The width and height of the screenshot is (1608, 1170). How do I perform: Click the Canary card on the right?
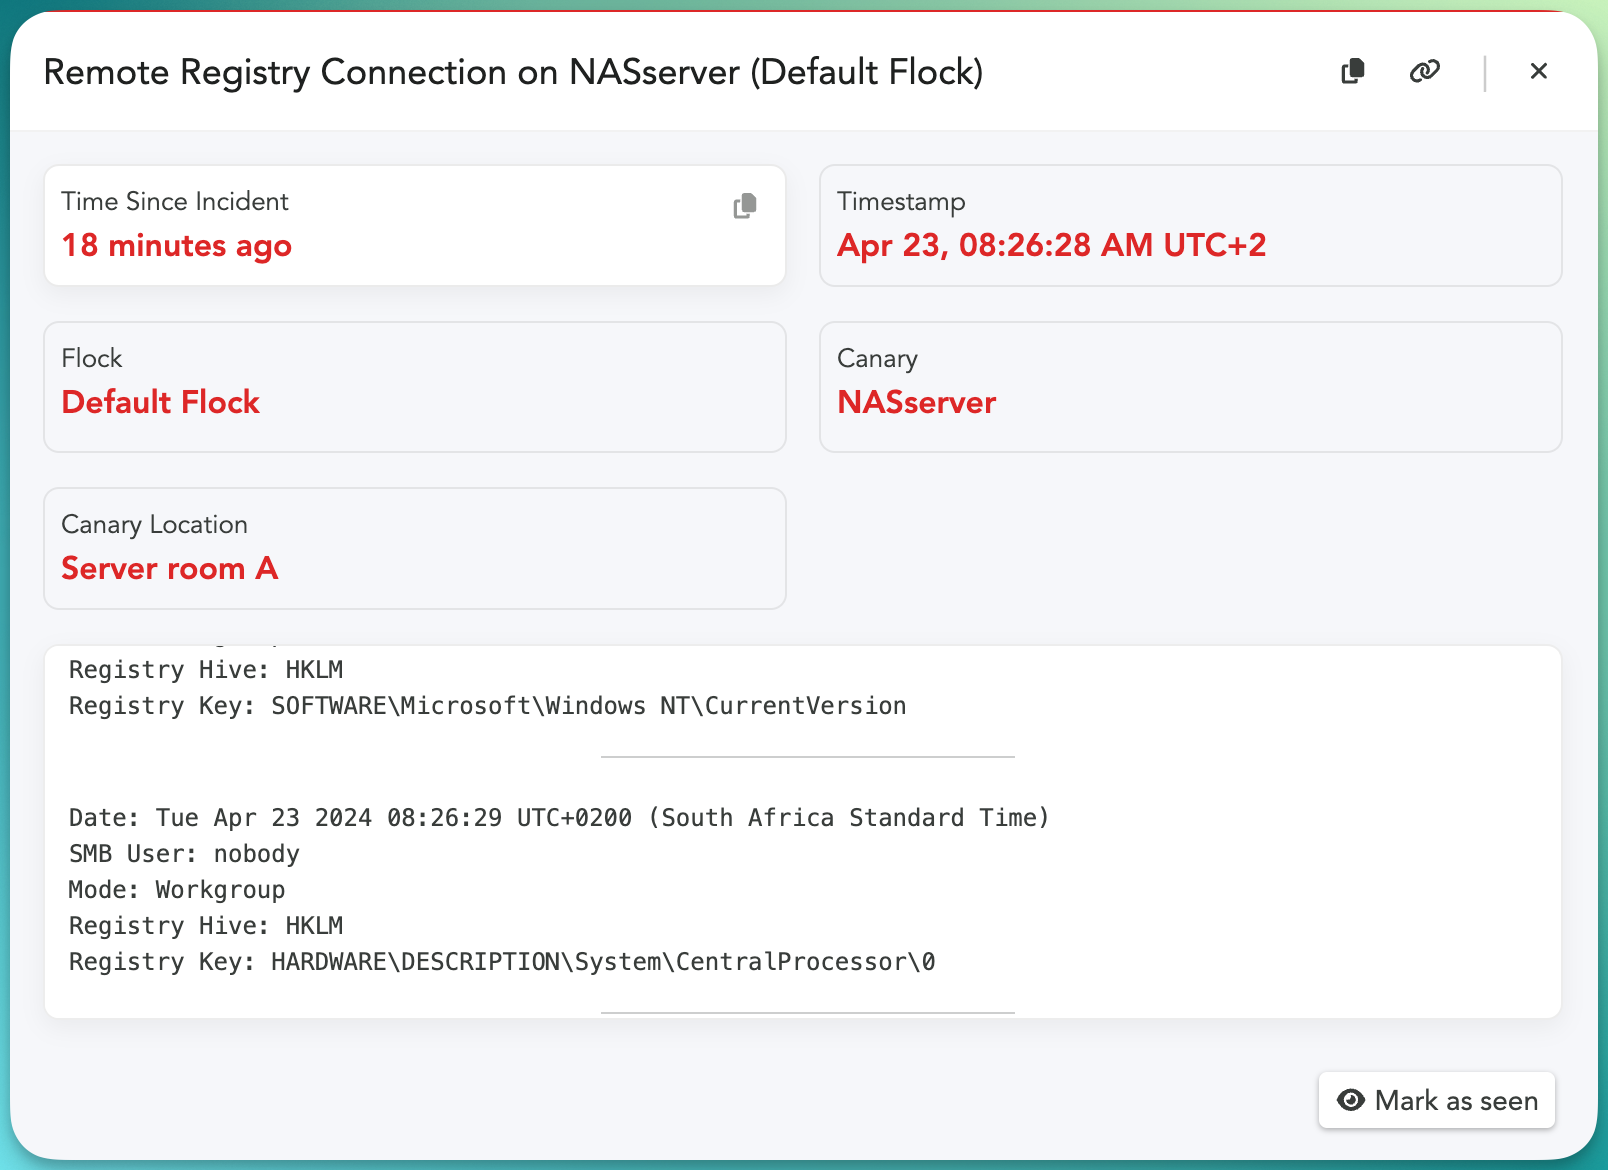[1190, 387]
